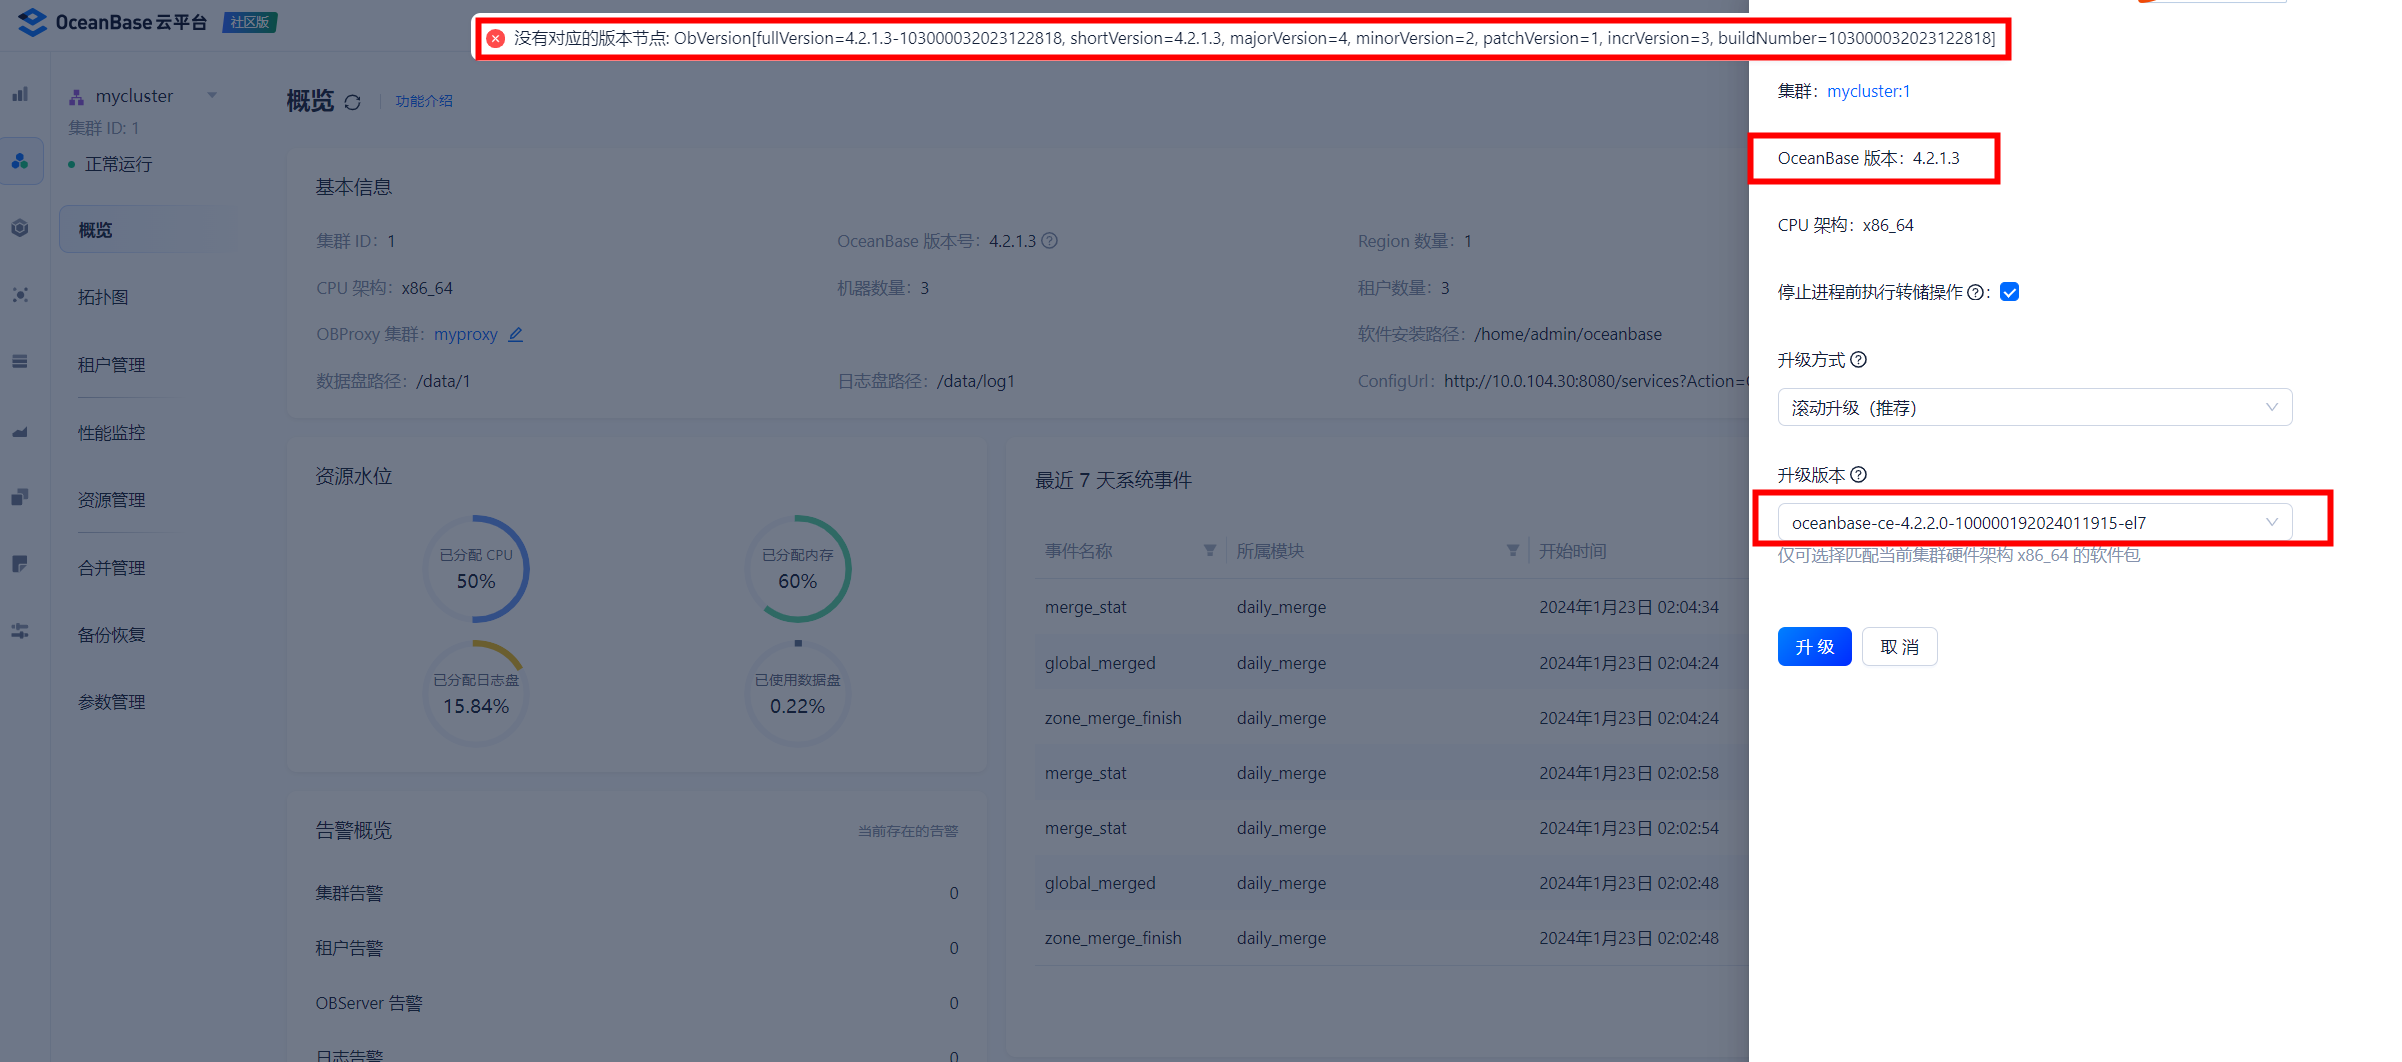Viewport: 2402px width, 1062px height.
Task: Open the sticky-note sidebar icon
Action: point(20,564)
